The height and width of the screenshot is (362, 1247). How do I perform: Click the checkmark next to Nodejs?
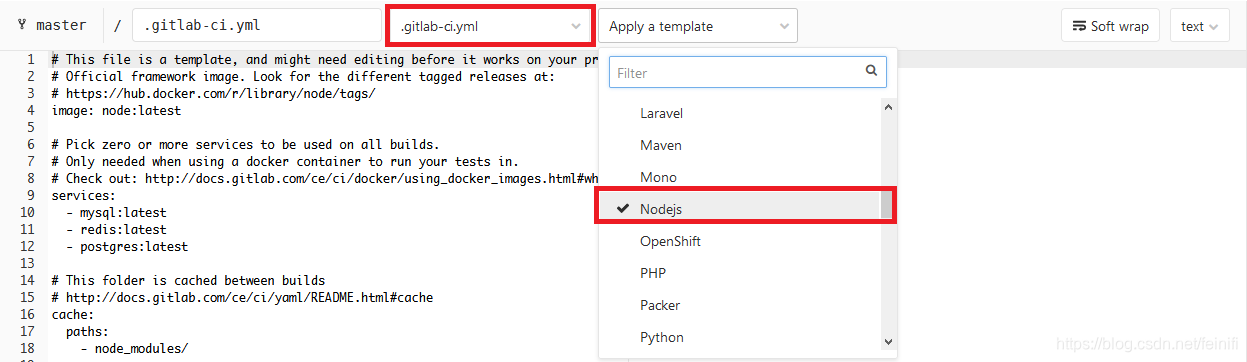pos(623,209)
